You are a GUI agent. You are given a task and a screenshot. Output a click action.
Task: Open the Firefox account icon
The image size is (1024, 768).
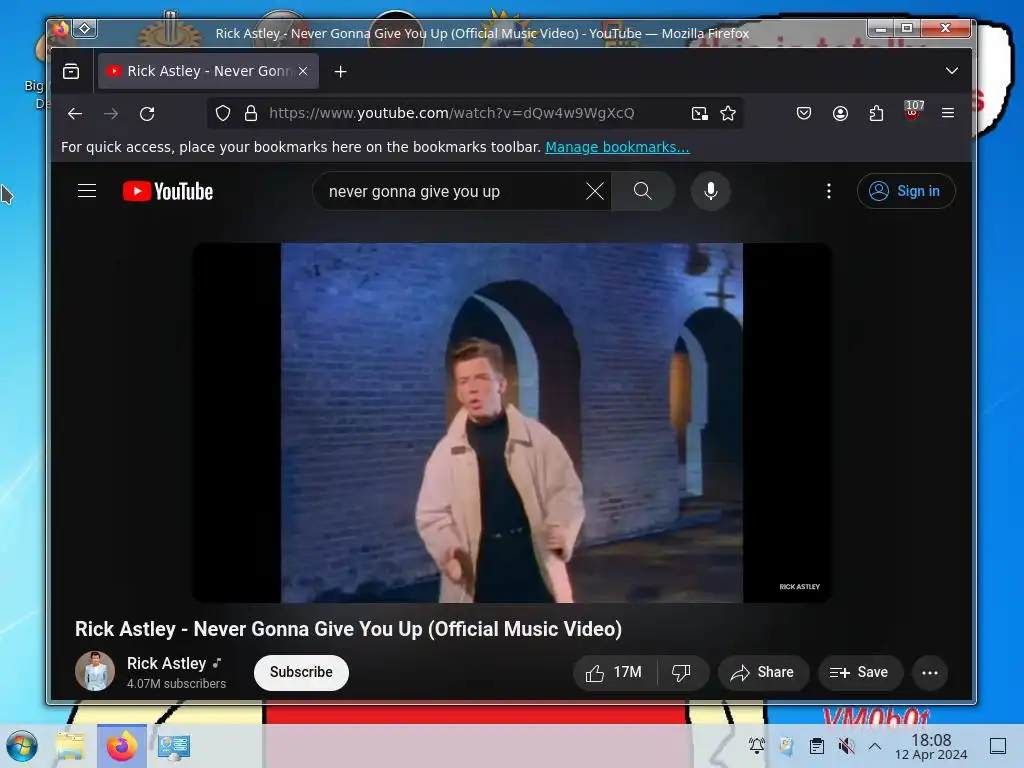tap(840, 114)
